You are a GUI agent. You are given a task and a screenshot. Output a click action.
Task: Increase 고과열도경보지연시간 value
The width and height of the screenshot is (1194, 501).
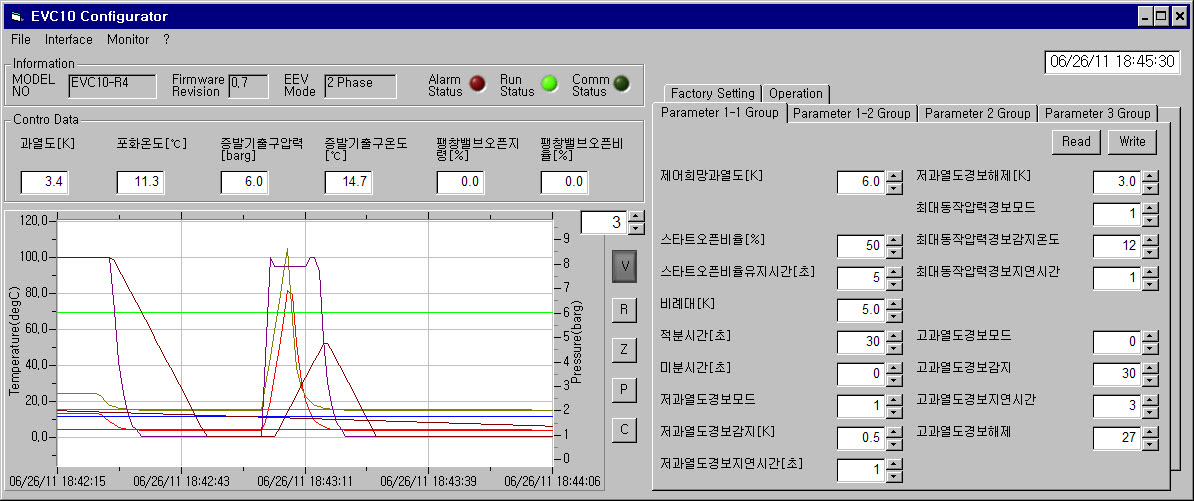(1151, 400)
